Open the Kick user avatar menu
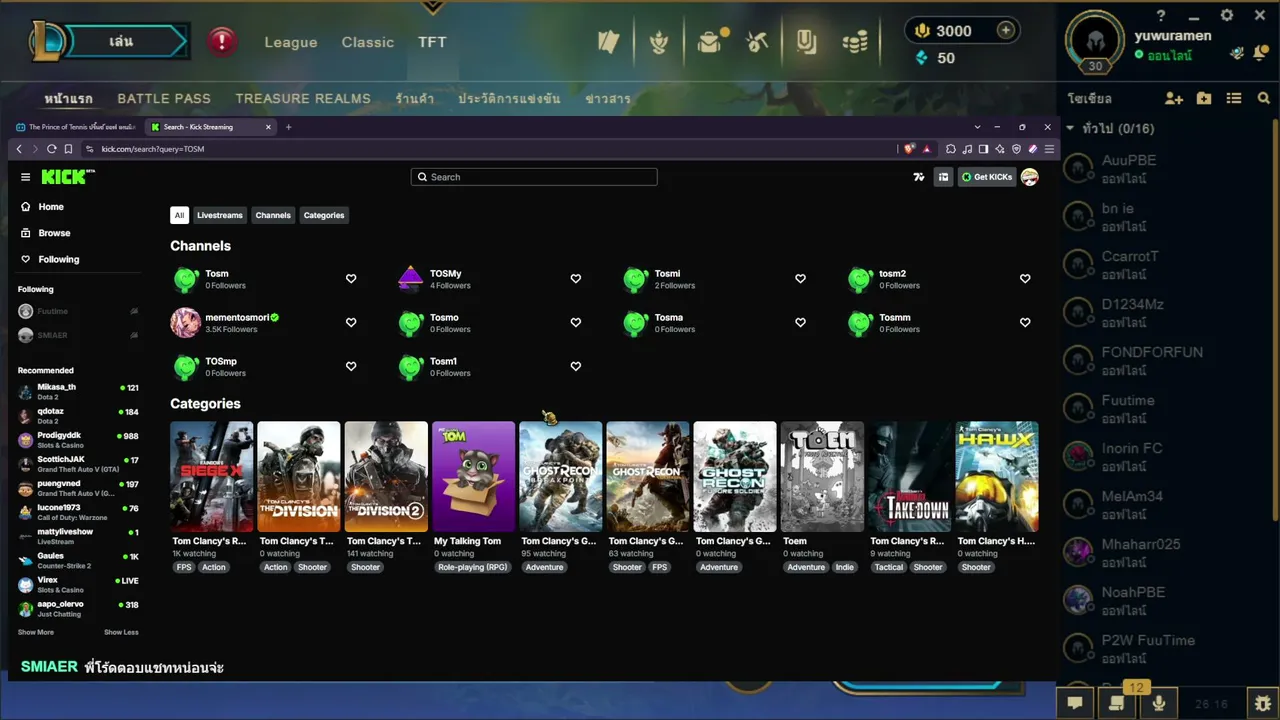The image size is (1280, 720). click(1029, 177)
